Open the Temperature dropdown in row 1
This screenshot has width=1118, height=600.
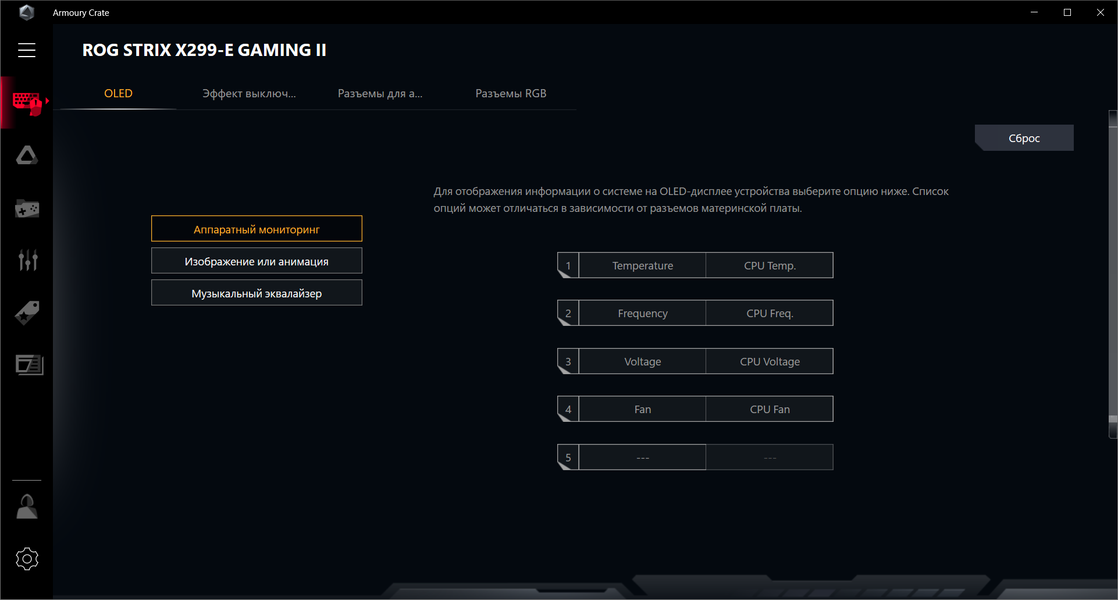pyautogui.click(x=642, y=265)
